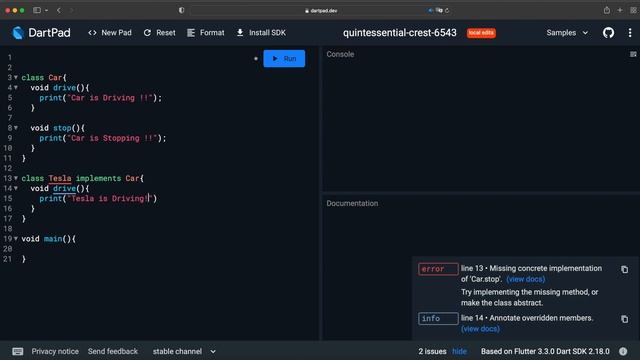Collapse class Car fold arrow on line 3
Image resolution: width=640 pixels, height=360 pixels.
point(16,77)
